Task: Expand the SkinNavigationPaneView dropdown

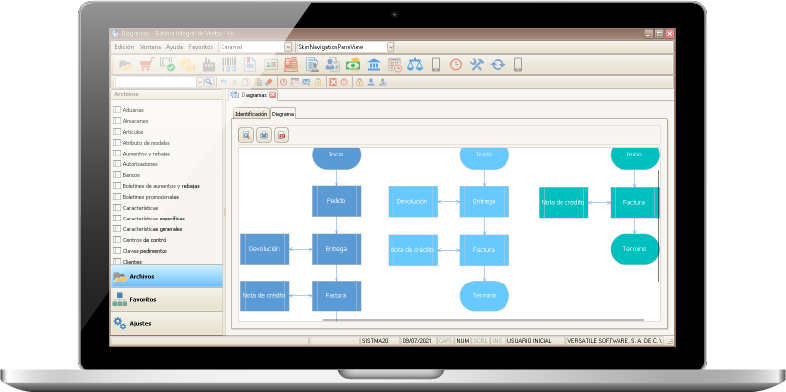Action: tap(390, 47)
